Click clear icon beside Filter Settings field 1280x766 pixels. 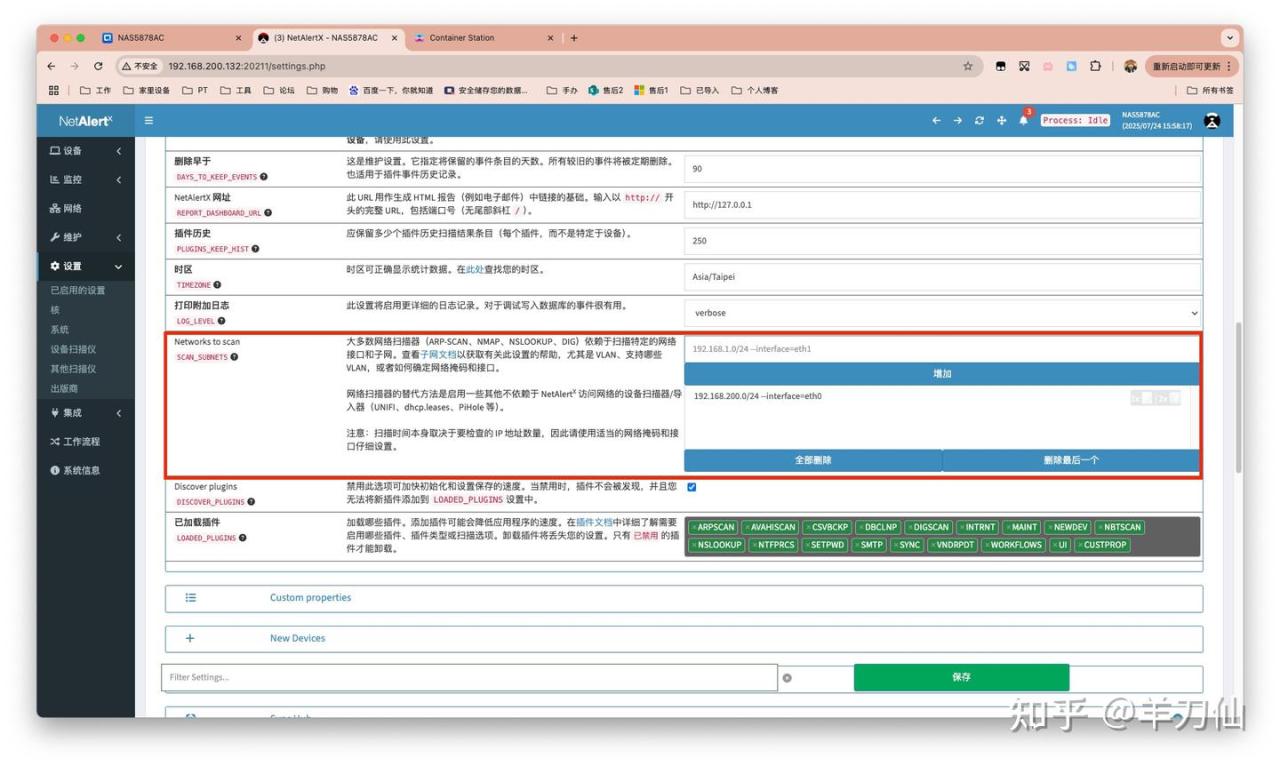coord(787,678)
